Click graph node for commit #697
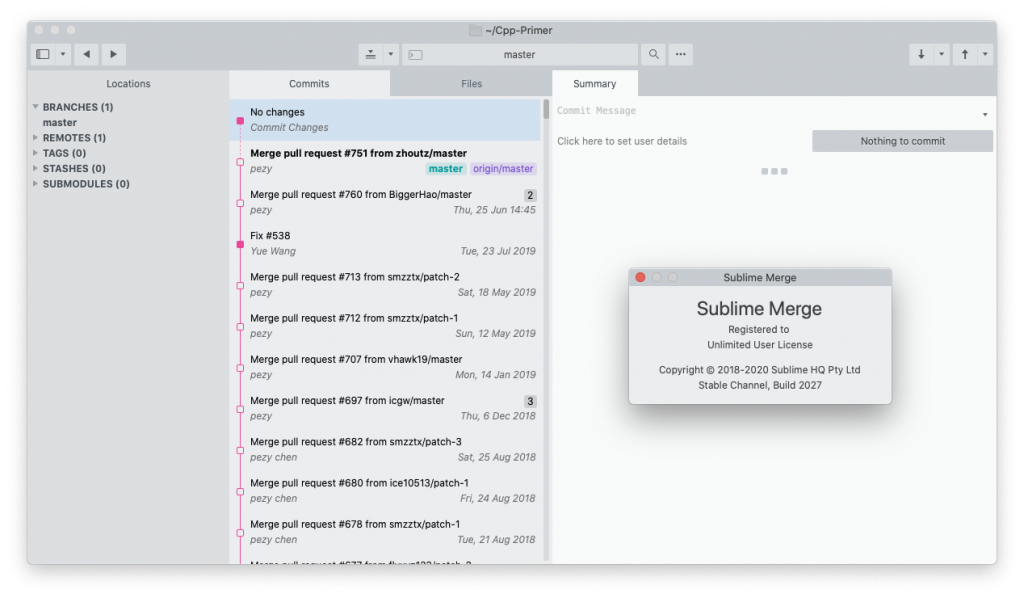Viewport: 1024px width, 598px height. [x=240, y=409]
